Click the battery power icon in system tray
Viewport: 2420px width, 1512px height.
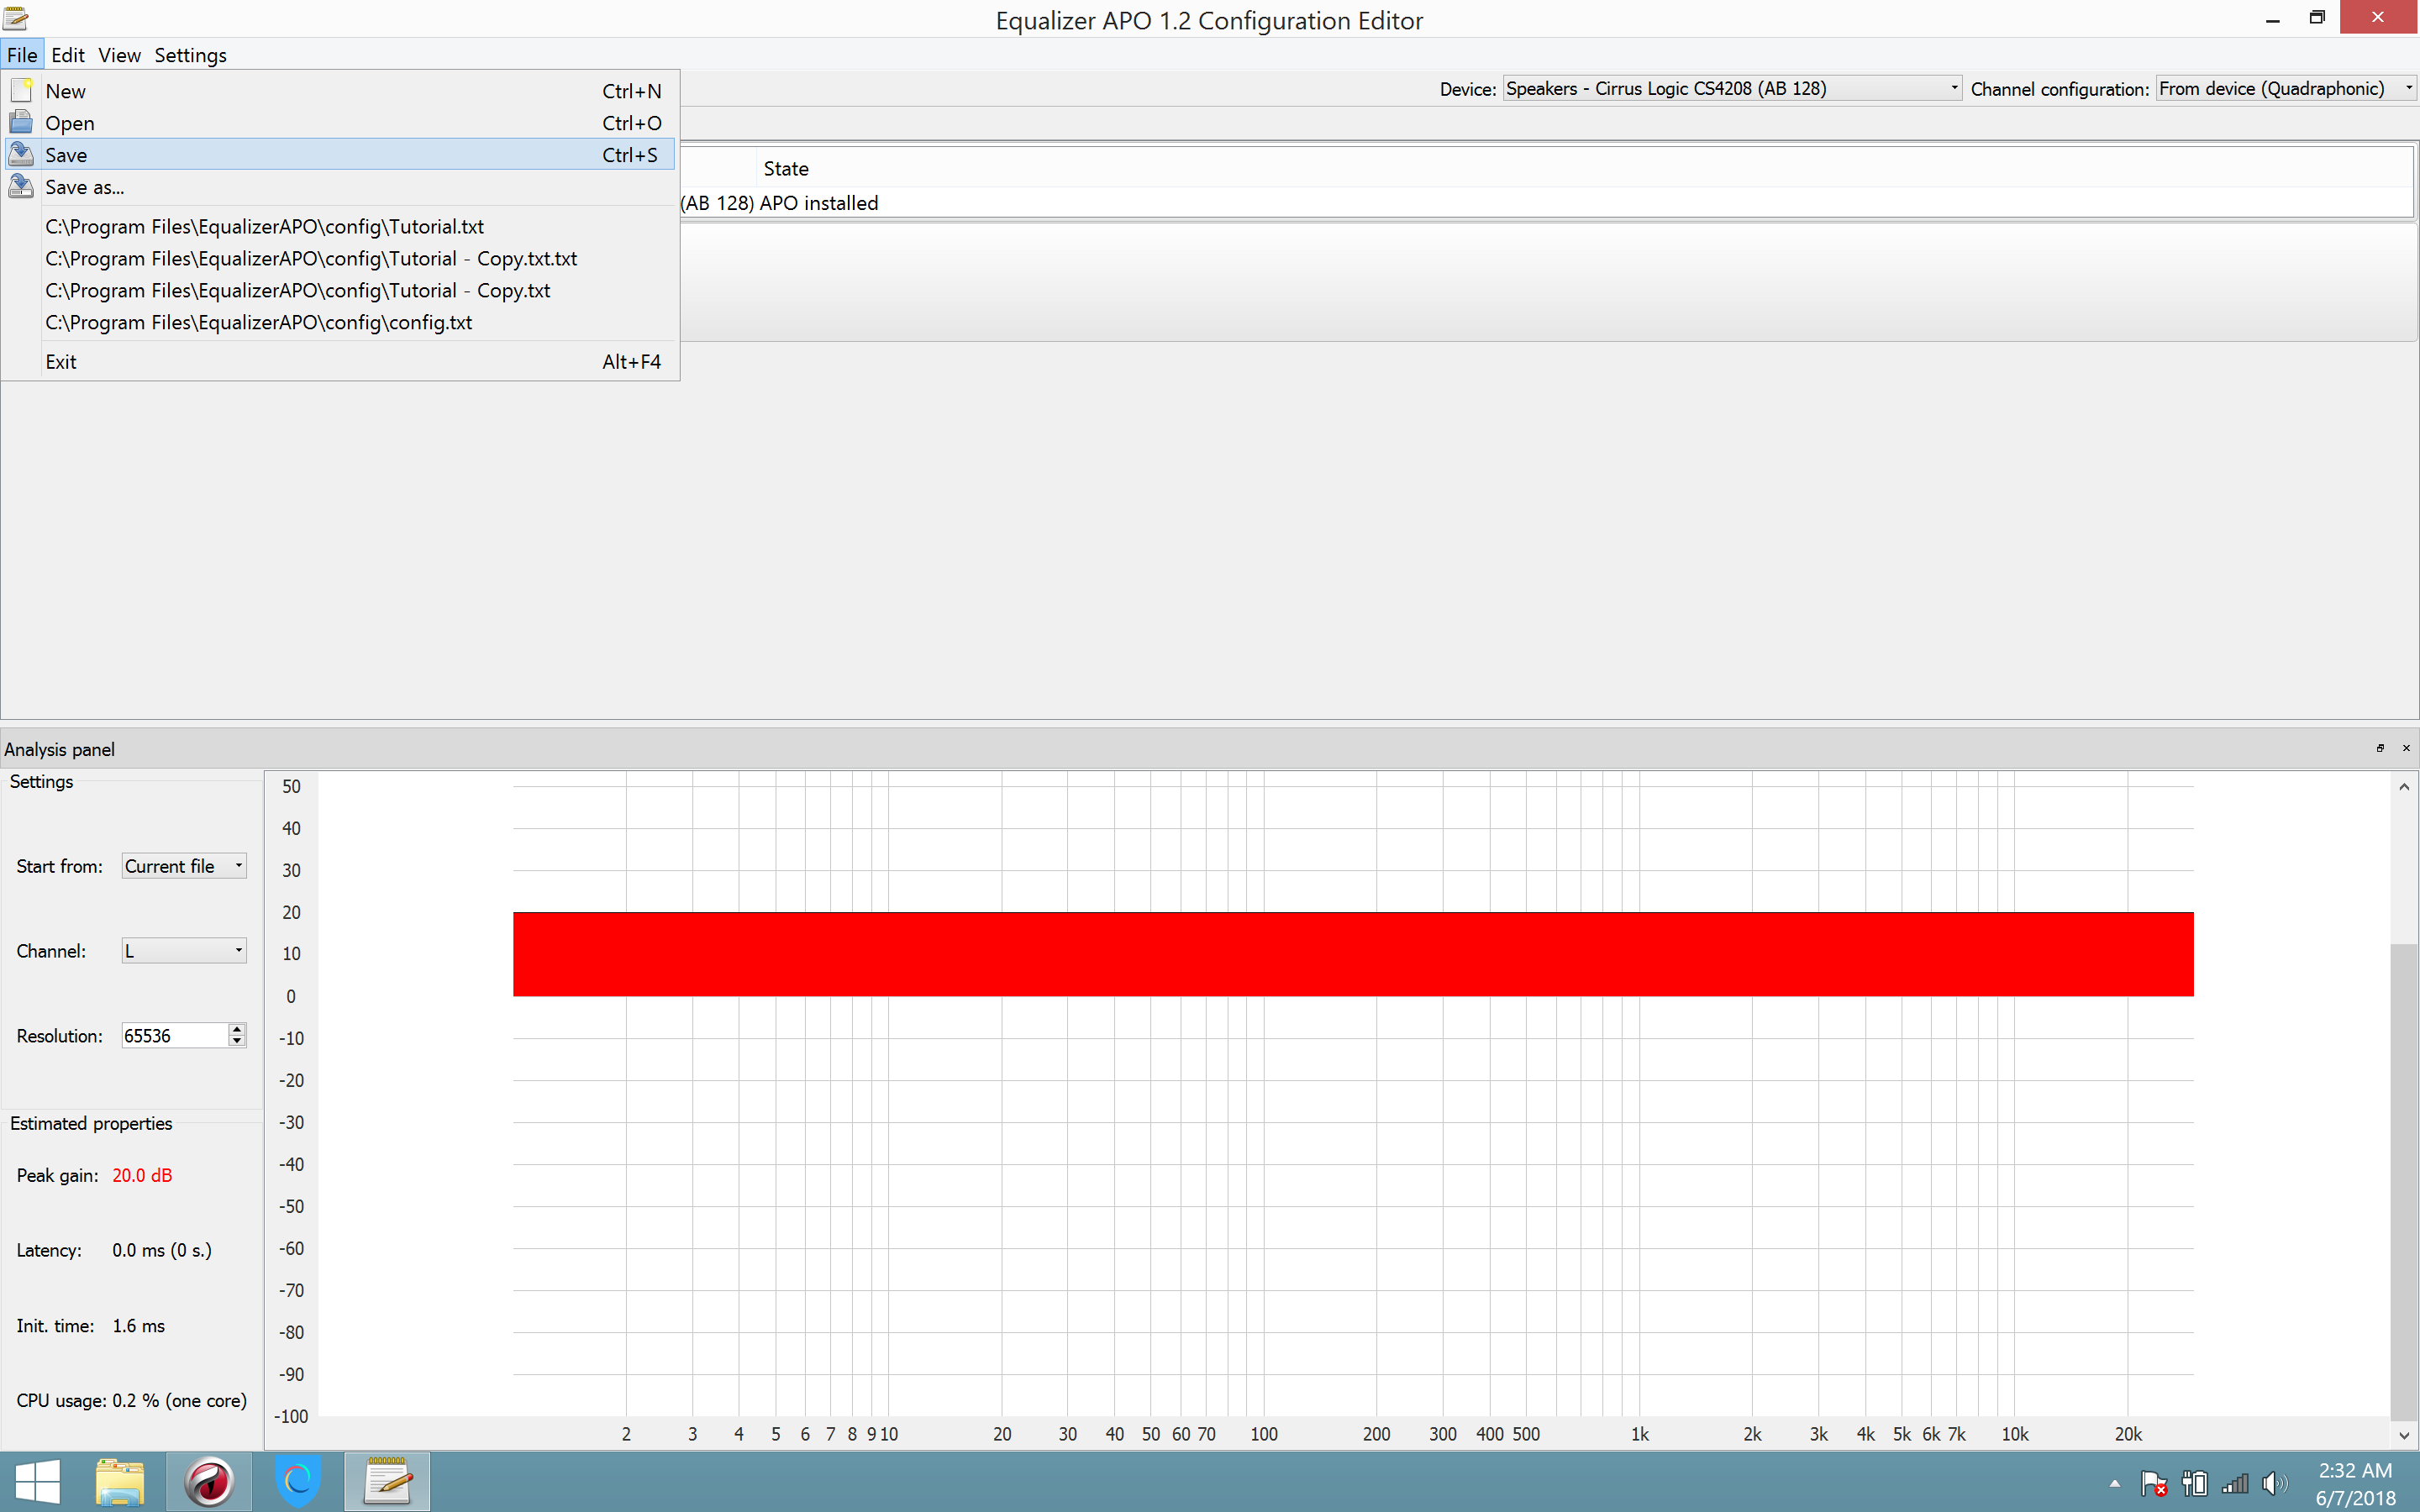[x=2196, y=1483]
